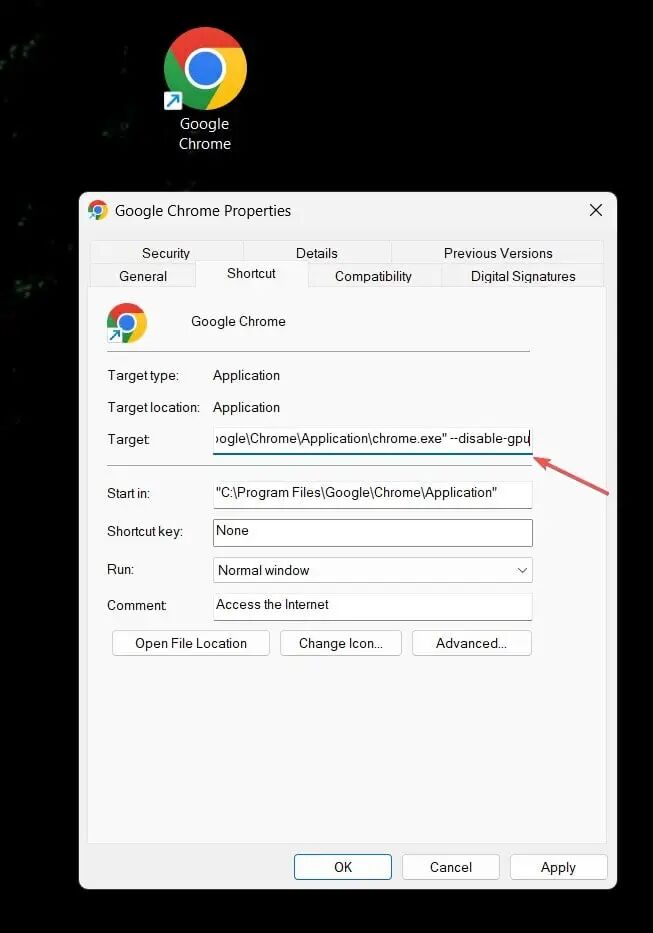
Task: Open the Previous Versions tab
Action: [498, 253]
